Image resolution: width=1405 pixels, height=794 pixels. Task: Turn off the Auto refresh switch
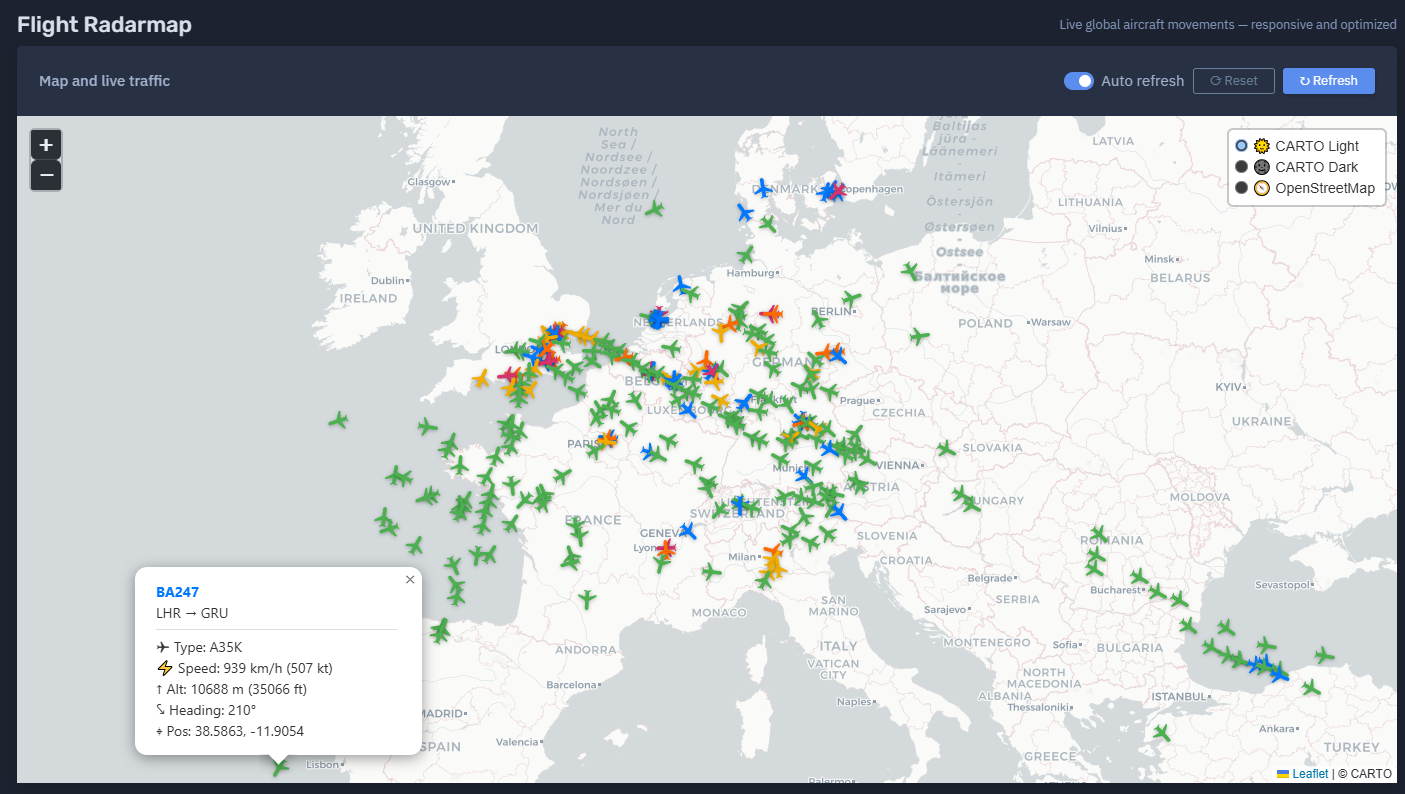point(1078,81)
